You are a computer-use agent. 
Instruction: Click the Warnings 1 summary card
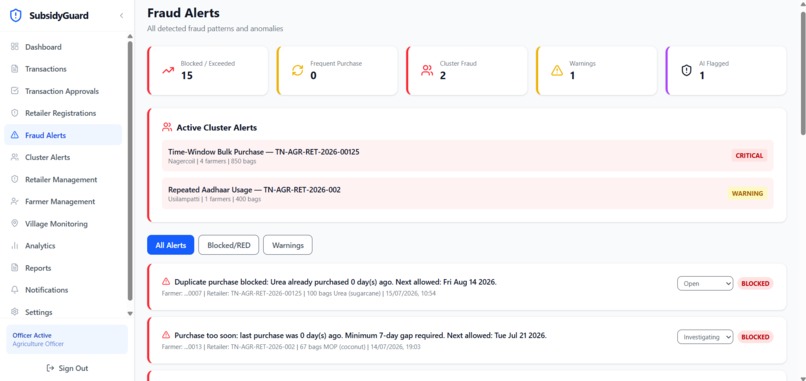596,70
